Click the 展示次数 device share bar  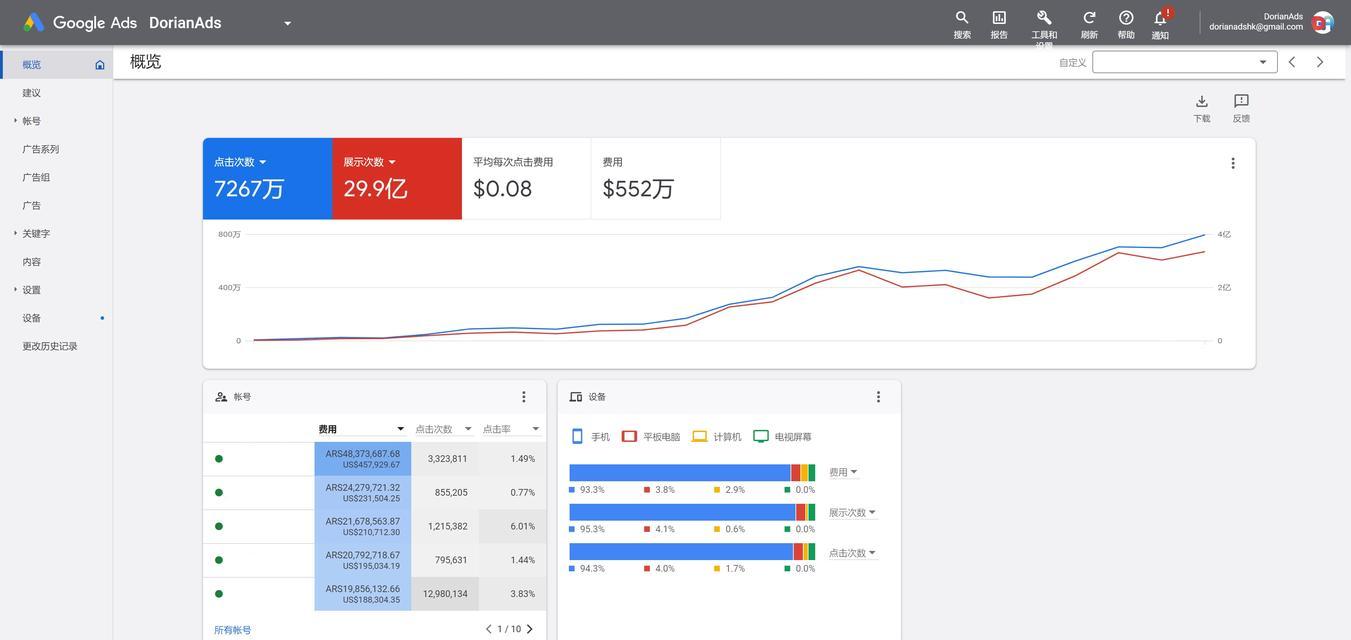[x=692, y=512]
